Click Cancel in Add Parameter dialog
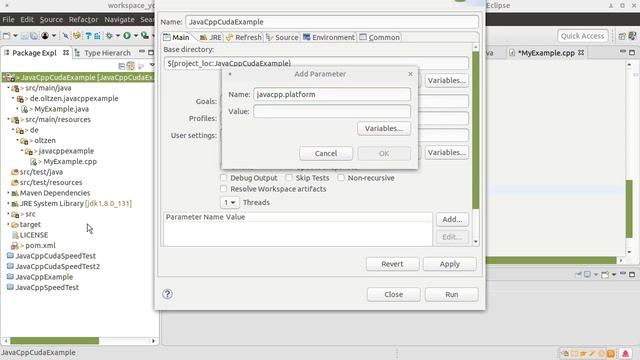 (326, 153)
